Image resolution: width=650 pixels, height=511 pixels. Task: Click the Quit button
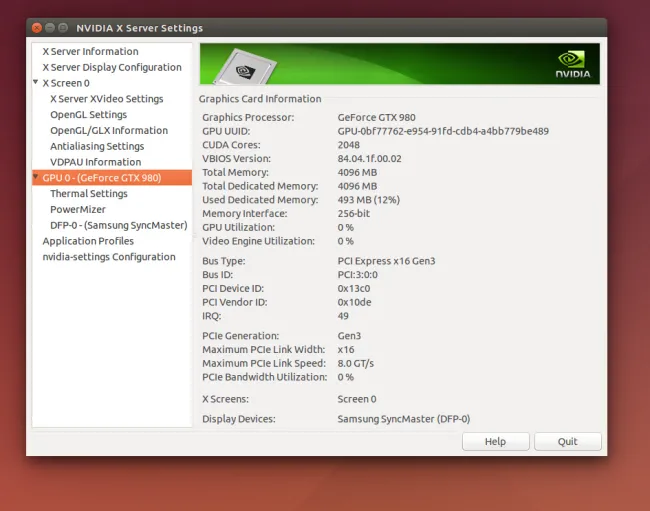point(568,441)
